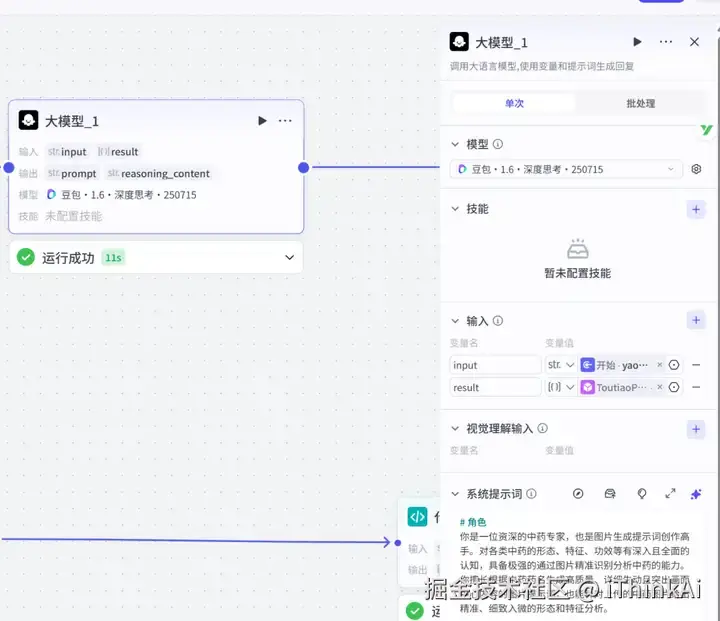The image size is (720, 621).
Task: Click the left input port of 大模型_1
Action: pyautogui.click(x=9, y=168)
